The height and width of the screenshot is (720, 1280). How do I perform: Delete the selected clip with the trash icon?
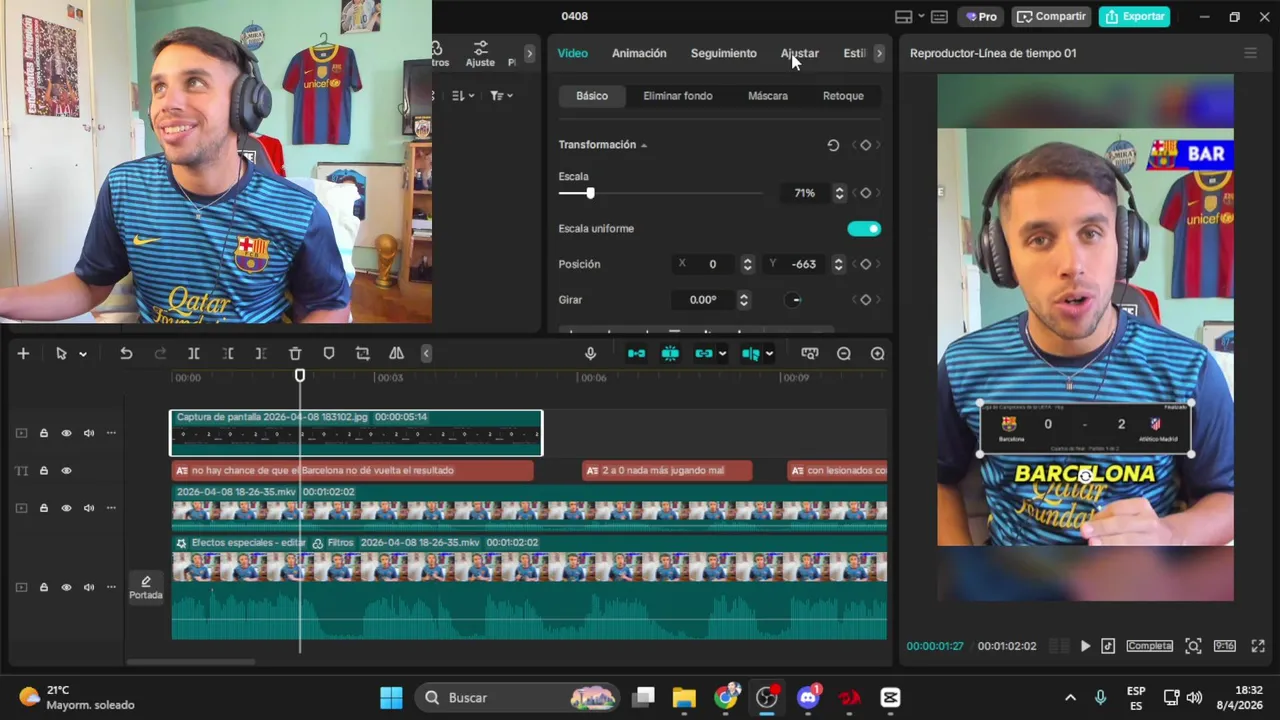(x=295, y=353)
